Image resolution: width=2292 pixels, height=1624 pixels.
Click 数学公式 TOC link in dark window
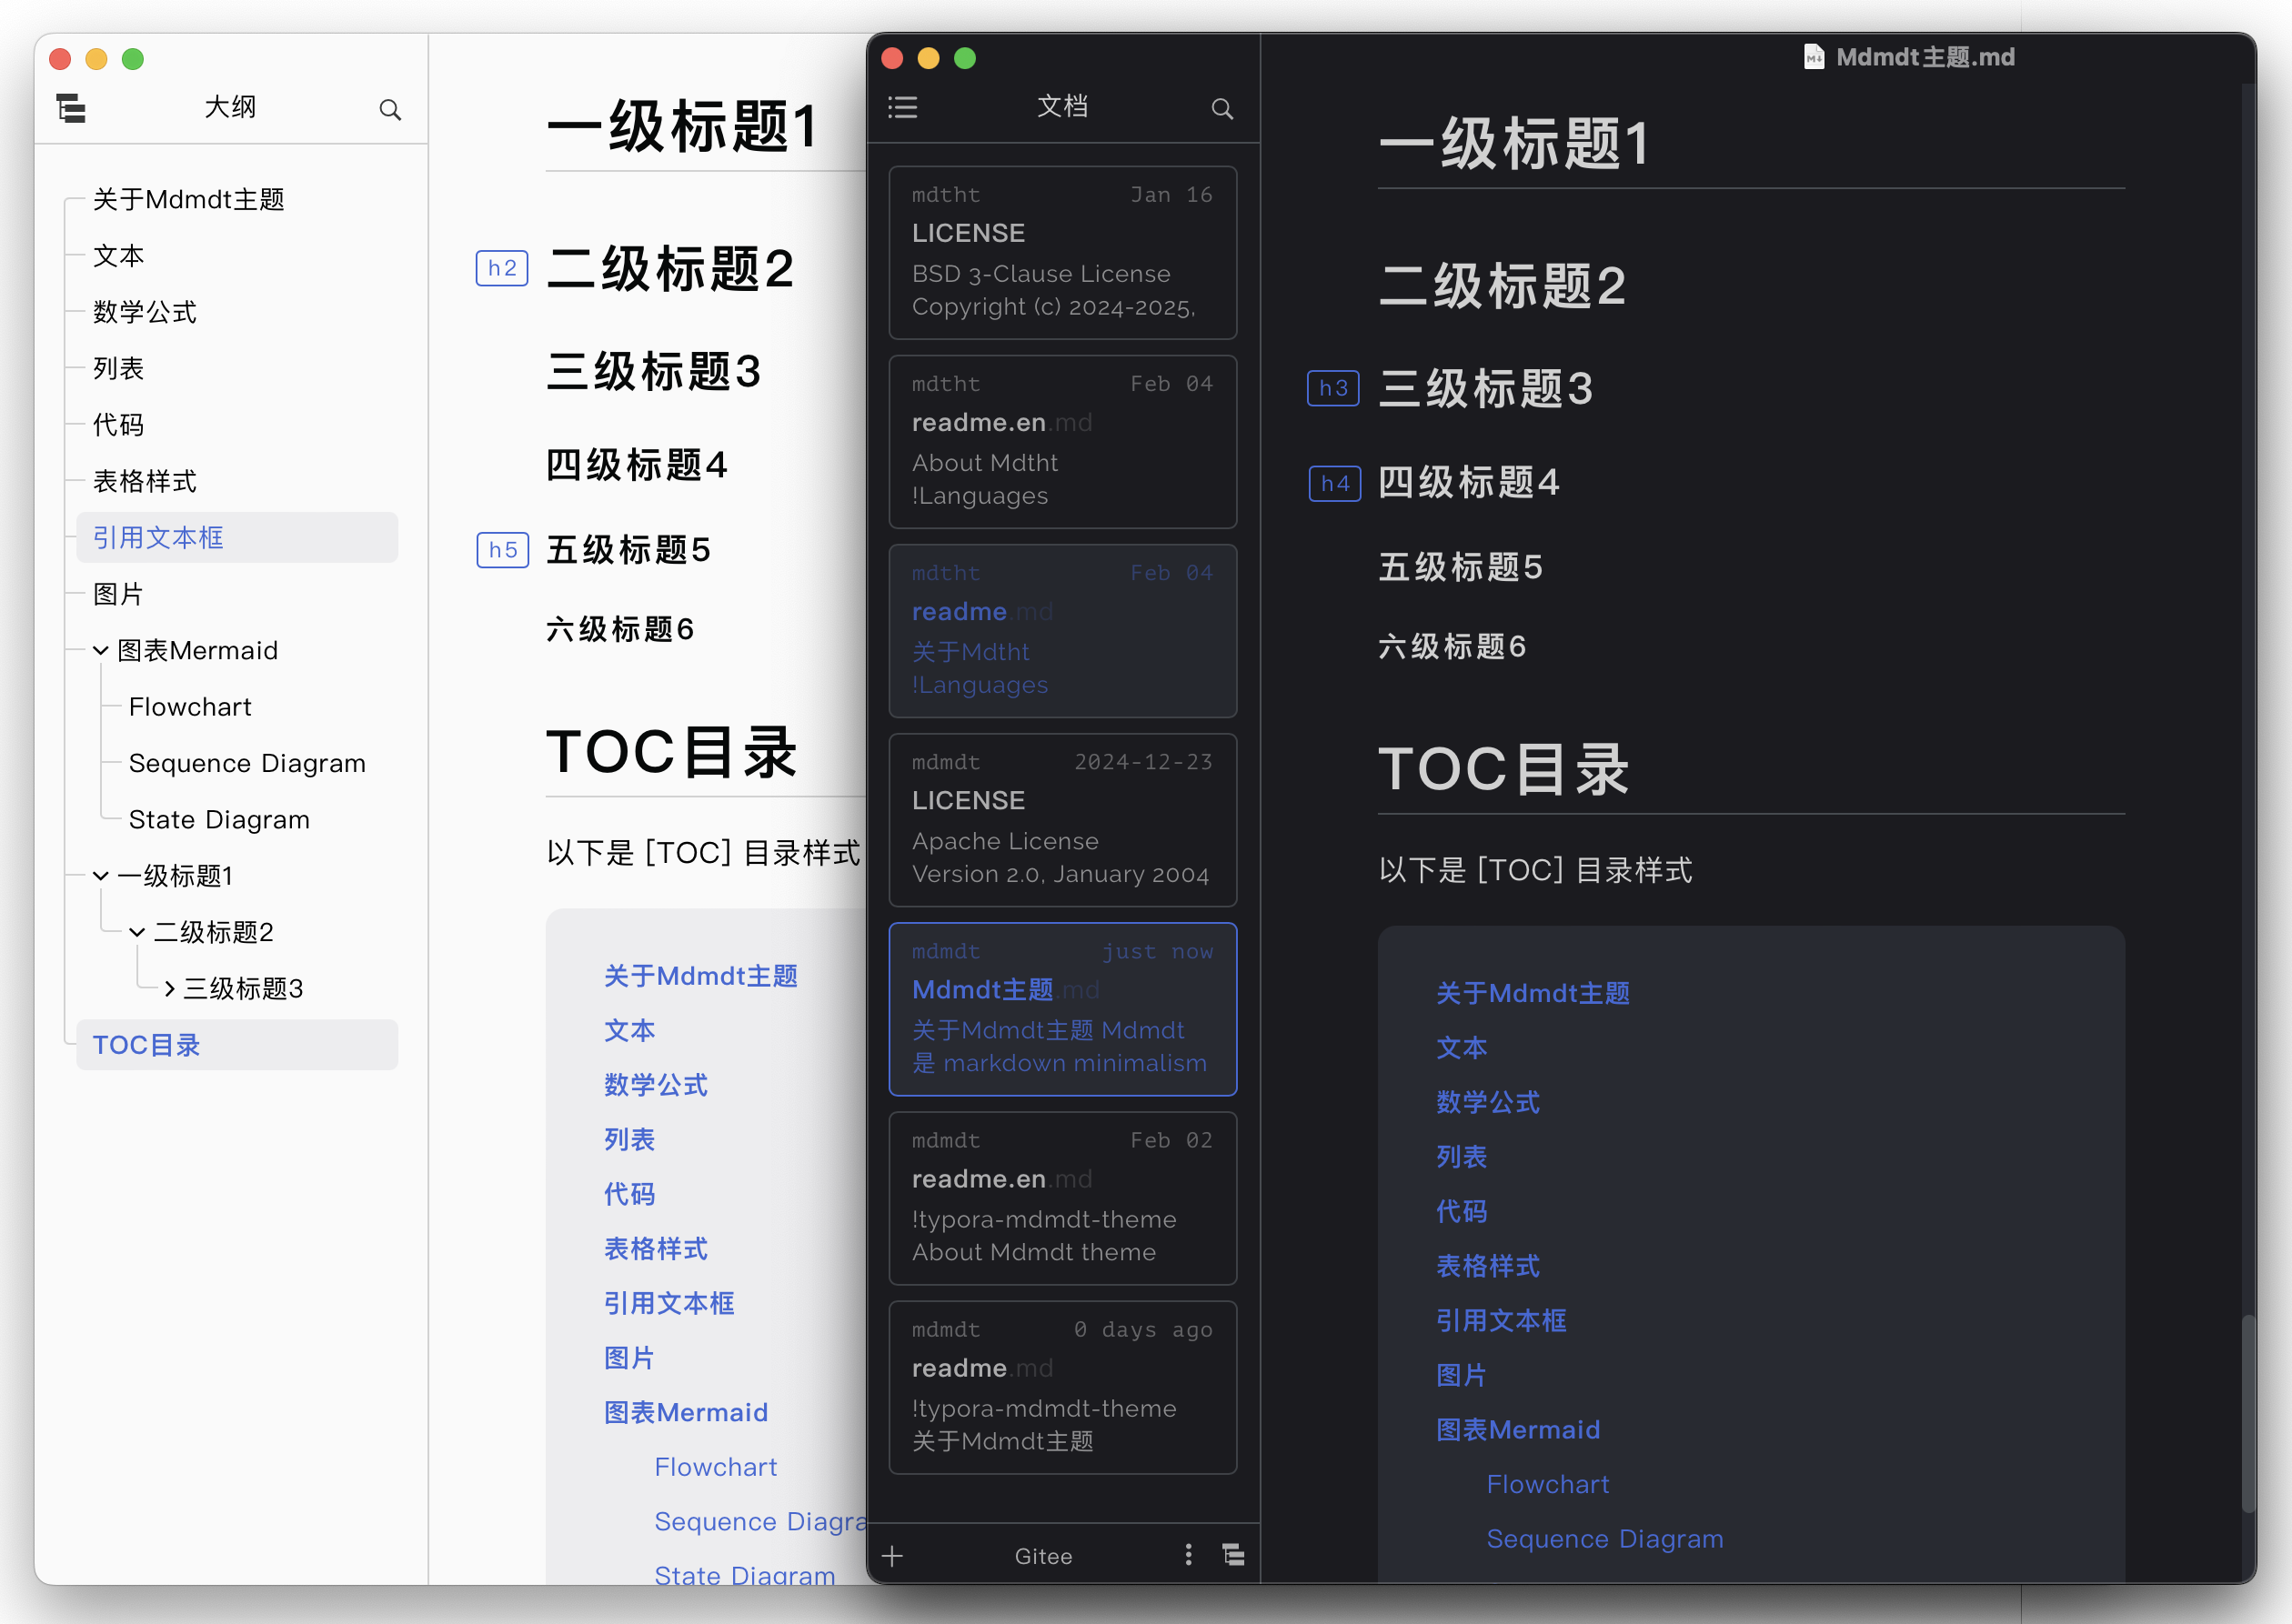(x=1487, y=1102)
